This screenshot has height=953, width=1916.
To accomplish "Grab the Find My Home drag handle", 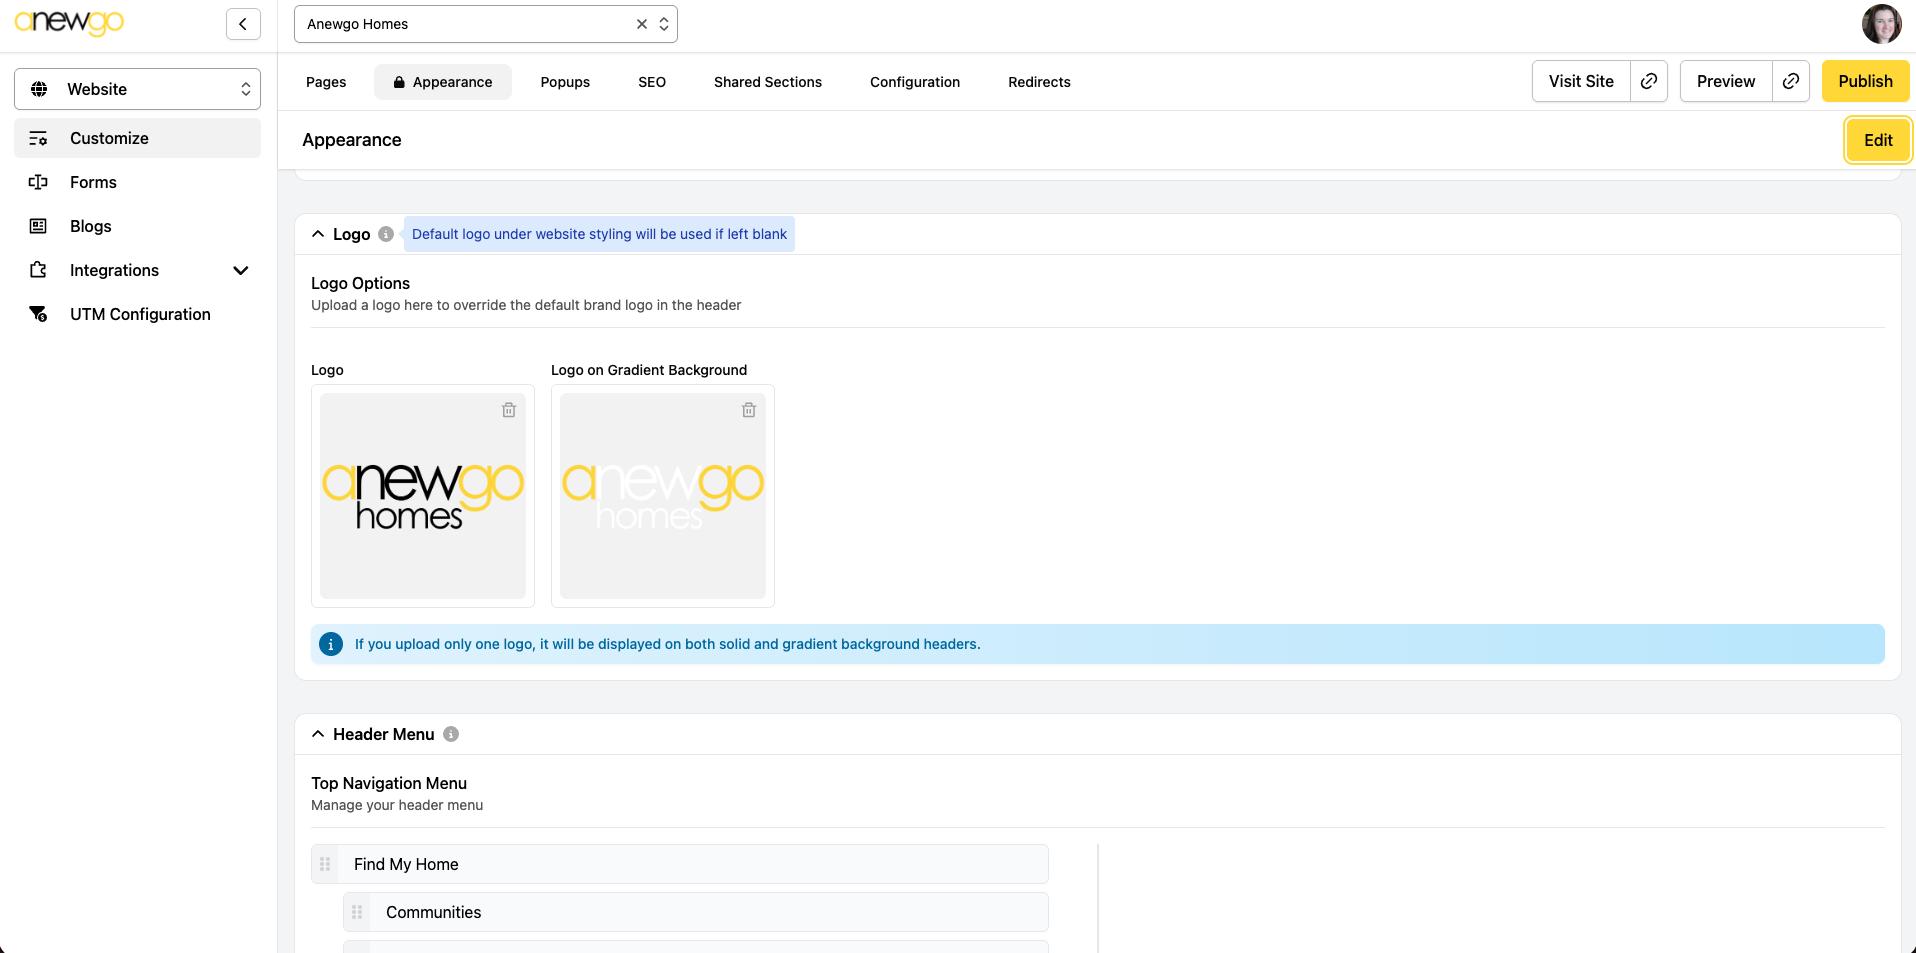I will (325, 864).
